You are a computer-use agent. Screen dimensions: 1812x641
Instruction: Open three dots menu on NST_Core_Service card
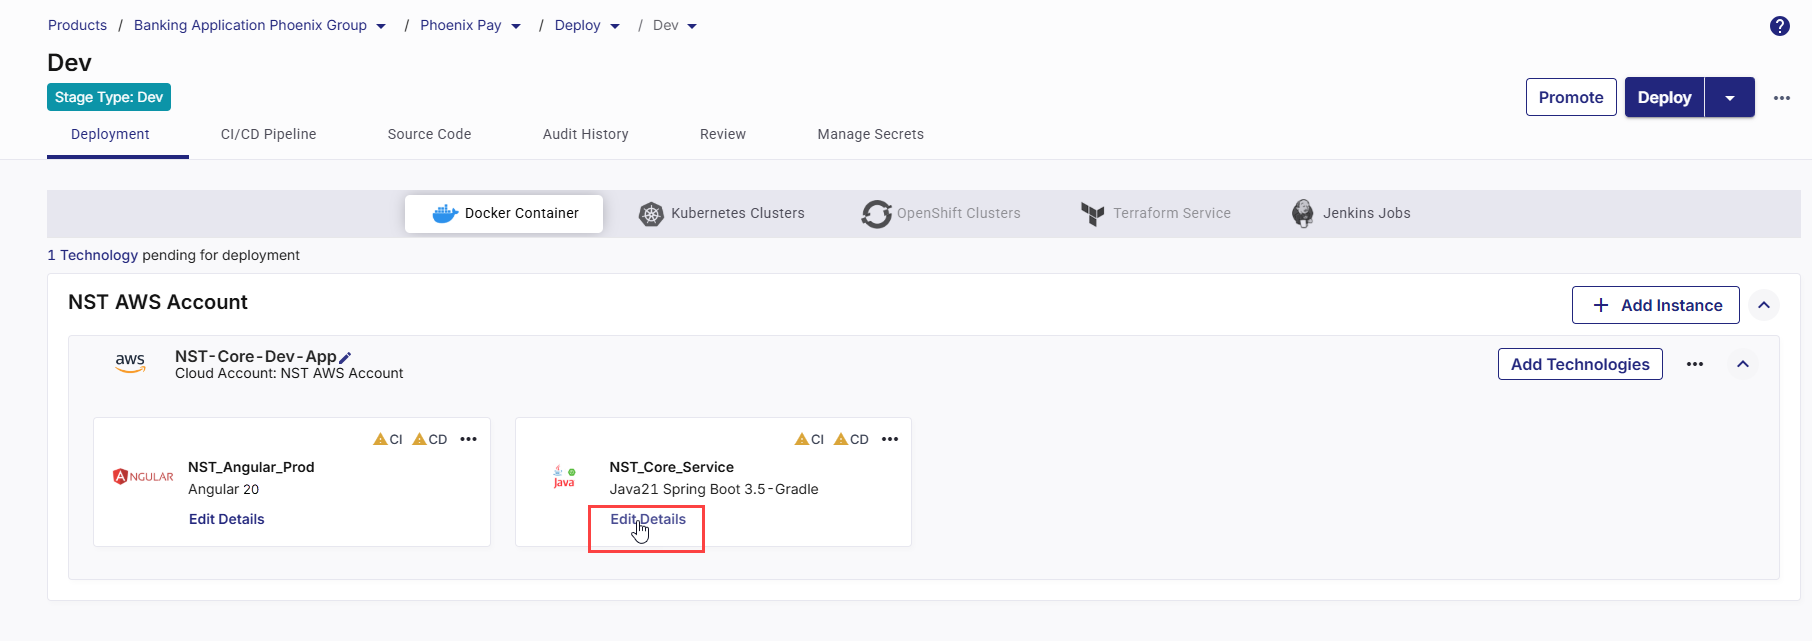(890, 439)
